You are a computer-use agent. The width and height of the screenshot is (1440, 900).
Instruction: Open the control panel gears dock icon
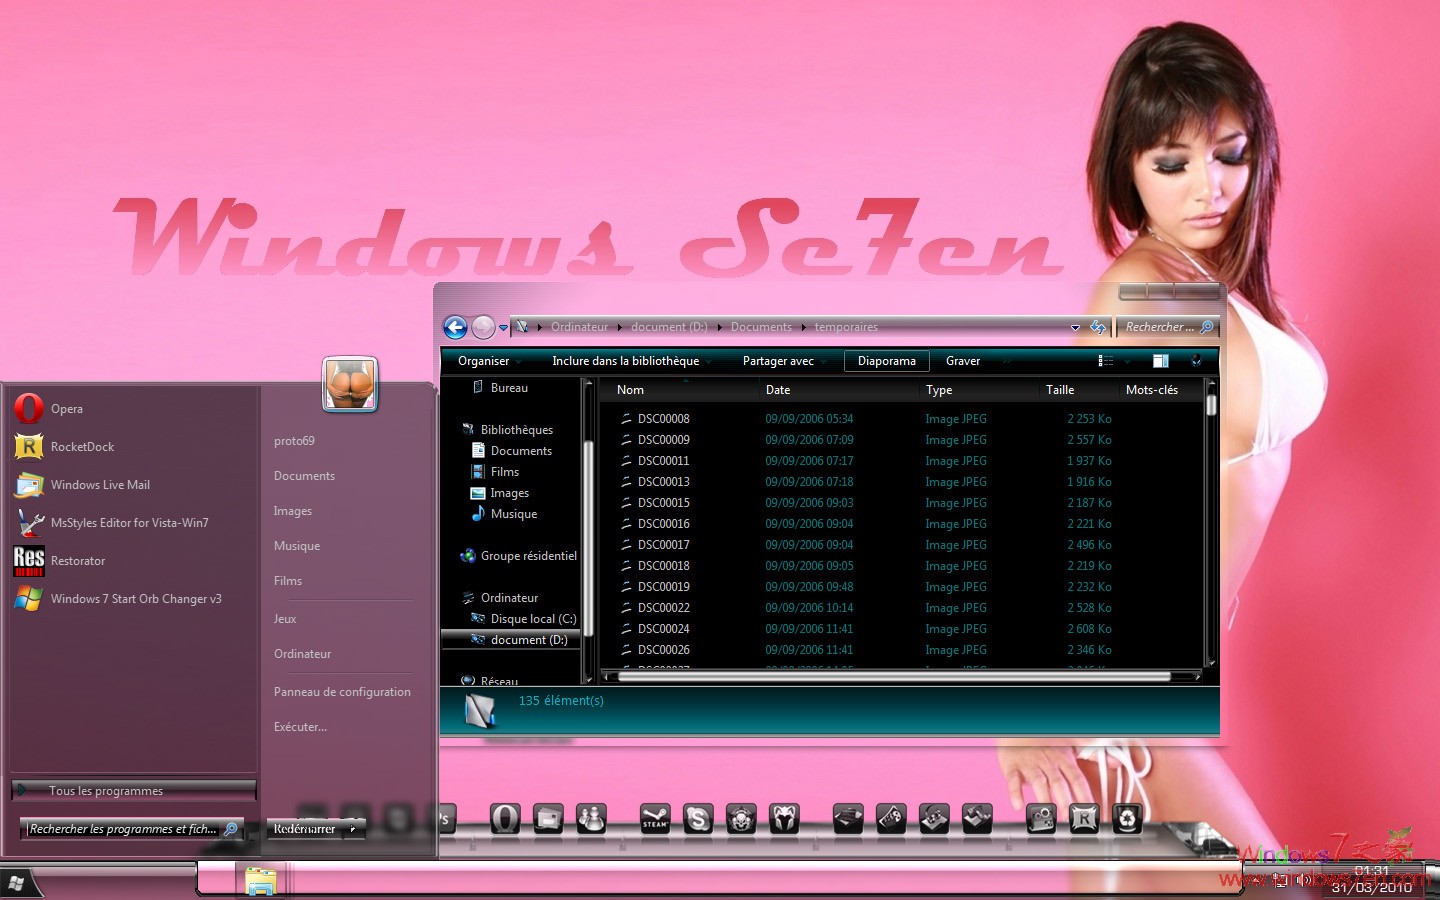click(1041, 819)
